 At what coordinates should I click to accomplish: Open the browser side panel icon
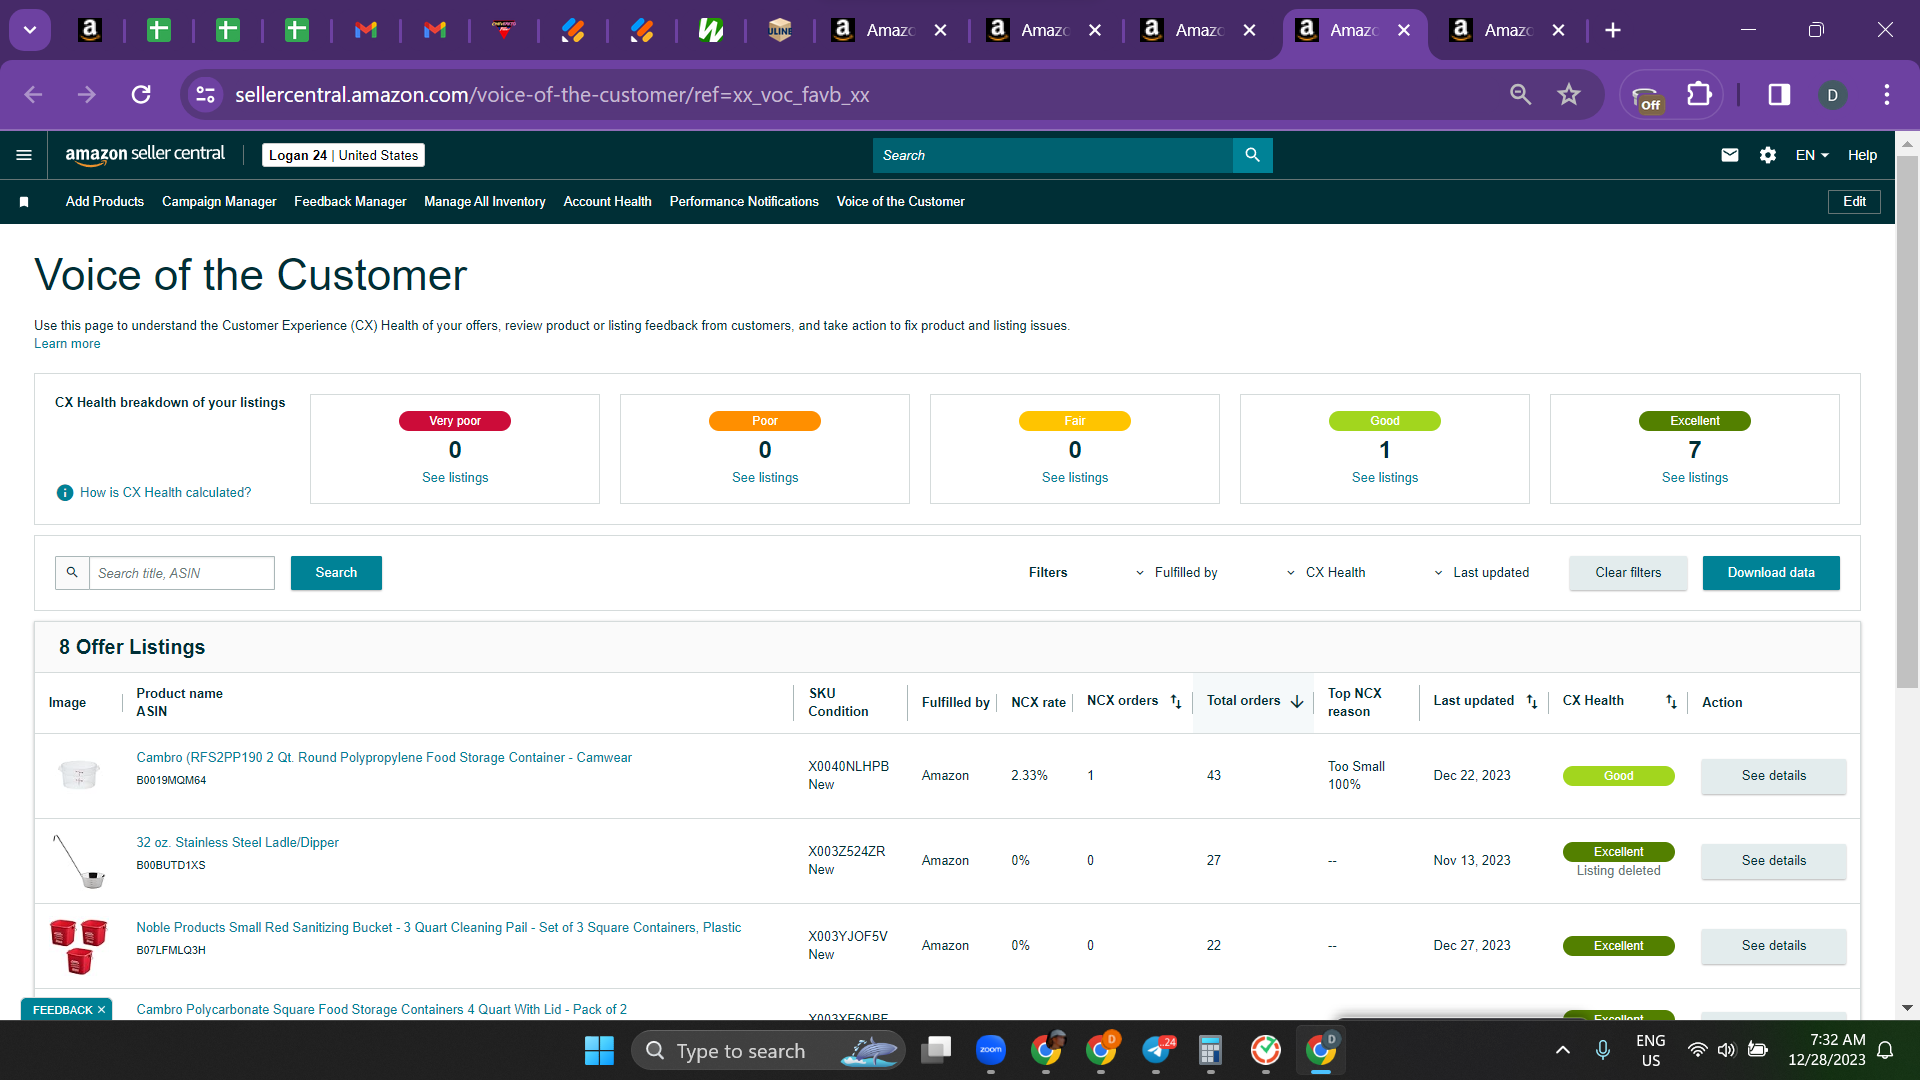point(1779,95)
